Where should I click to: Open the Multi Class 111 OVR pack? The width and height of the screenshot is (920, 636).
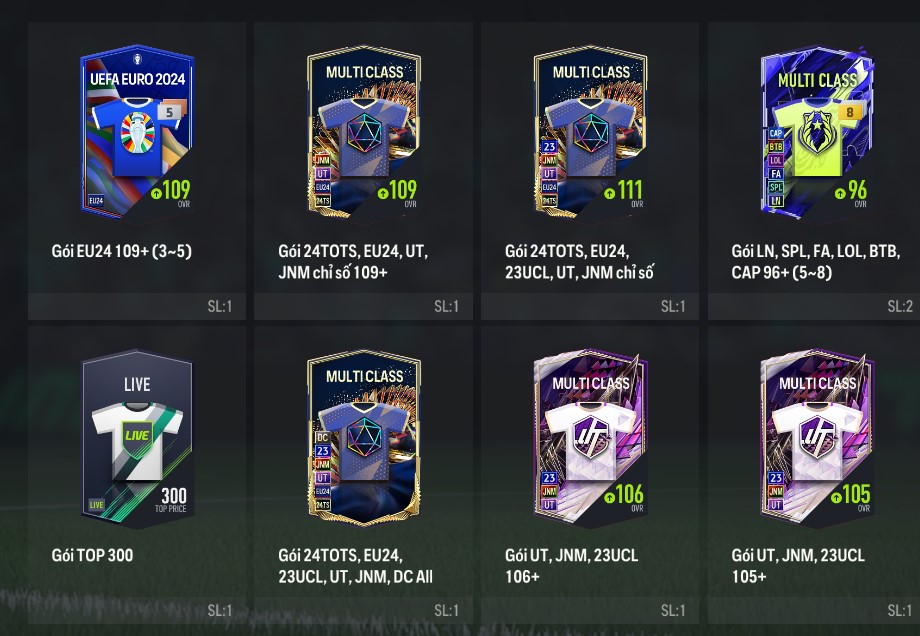click(x=590, y=131)
